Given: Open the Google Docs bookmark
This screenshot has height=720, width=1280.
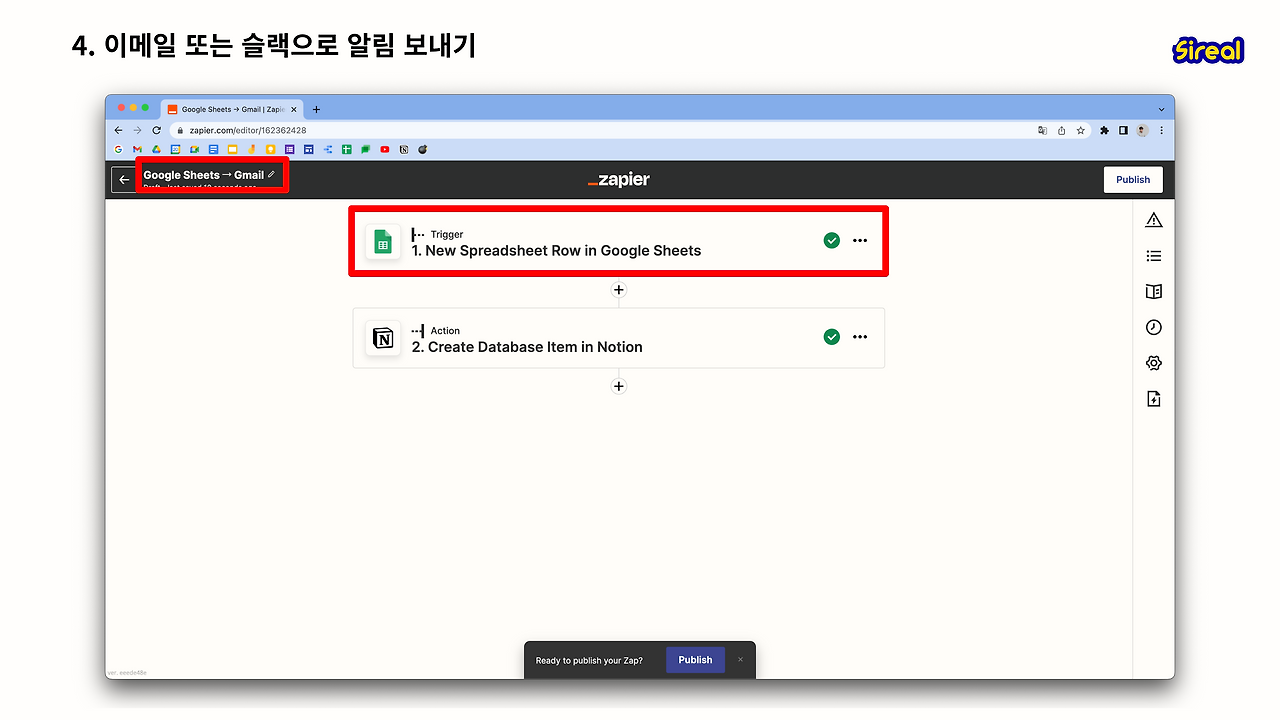Looking at the screenshot, I should click(x=213, y=149).
